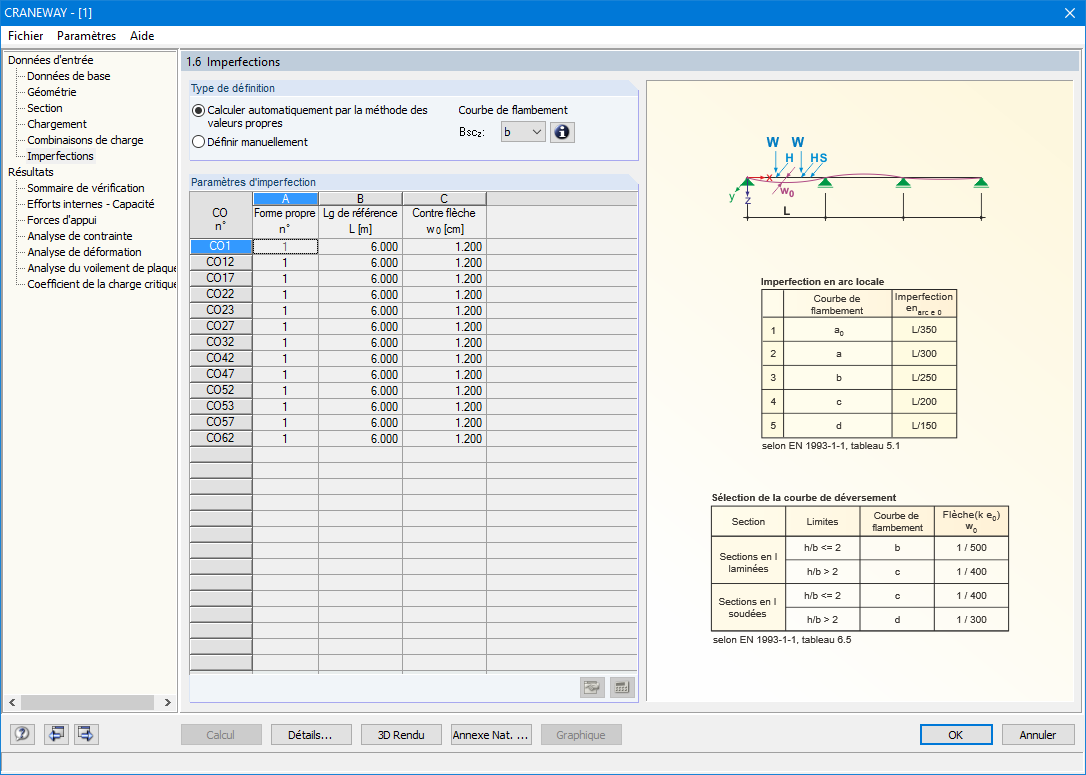Select the CO52 row header
This screenshot has height=775, width=1086.
tap(220, 390)
